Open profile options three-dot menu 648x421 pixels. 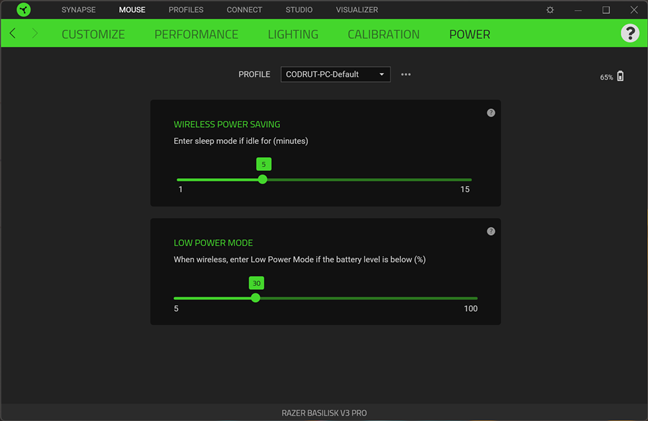[x=406, y=74]
